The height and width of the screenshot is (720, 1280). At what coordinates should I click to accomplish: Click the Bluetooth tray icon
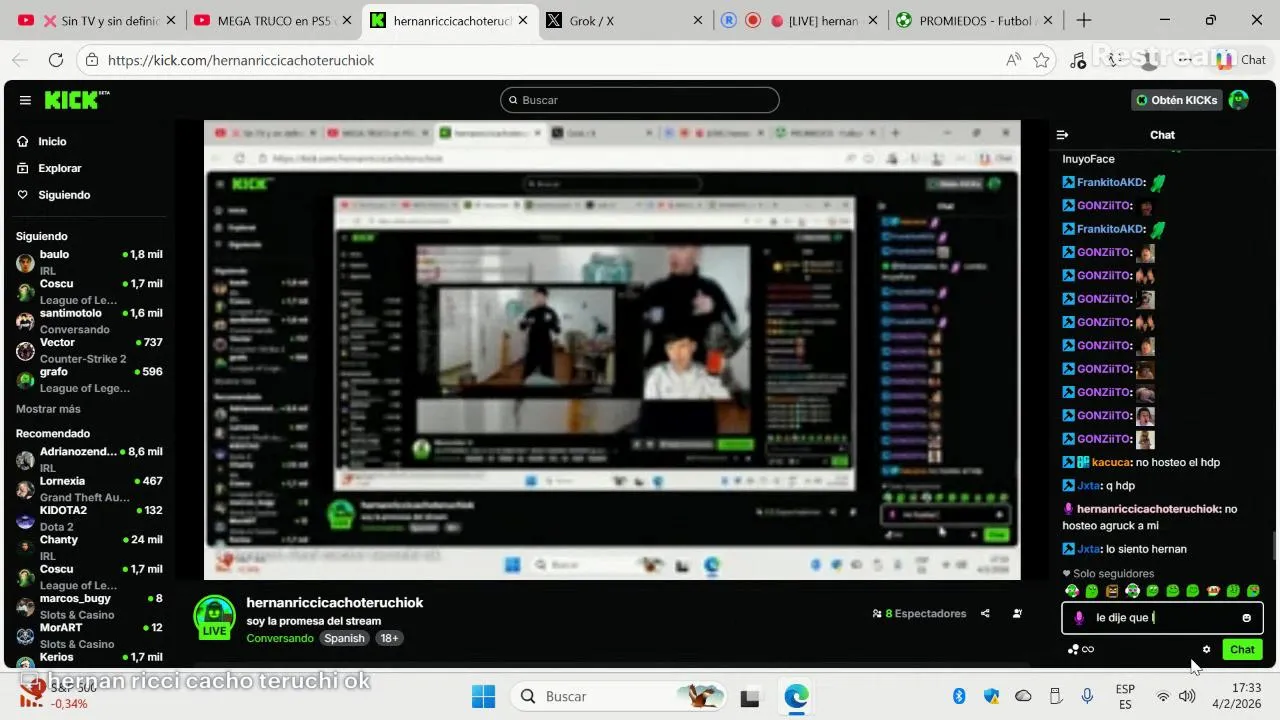958,696
